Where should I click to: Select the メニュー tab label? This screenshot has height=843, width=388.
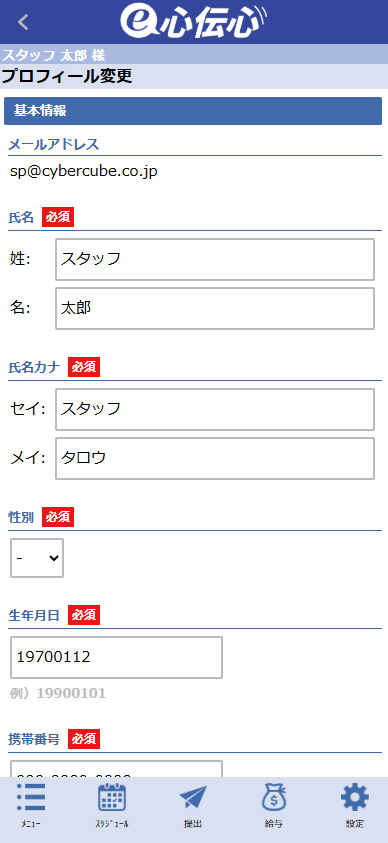point(31,824)
